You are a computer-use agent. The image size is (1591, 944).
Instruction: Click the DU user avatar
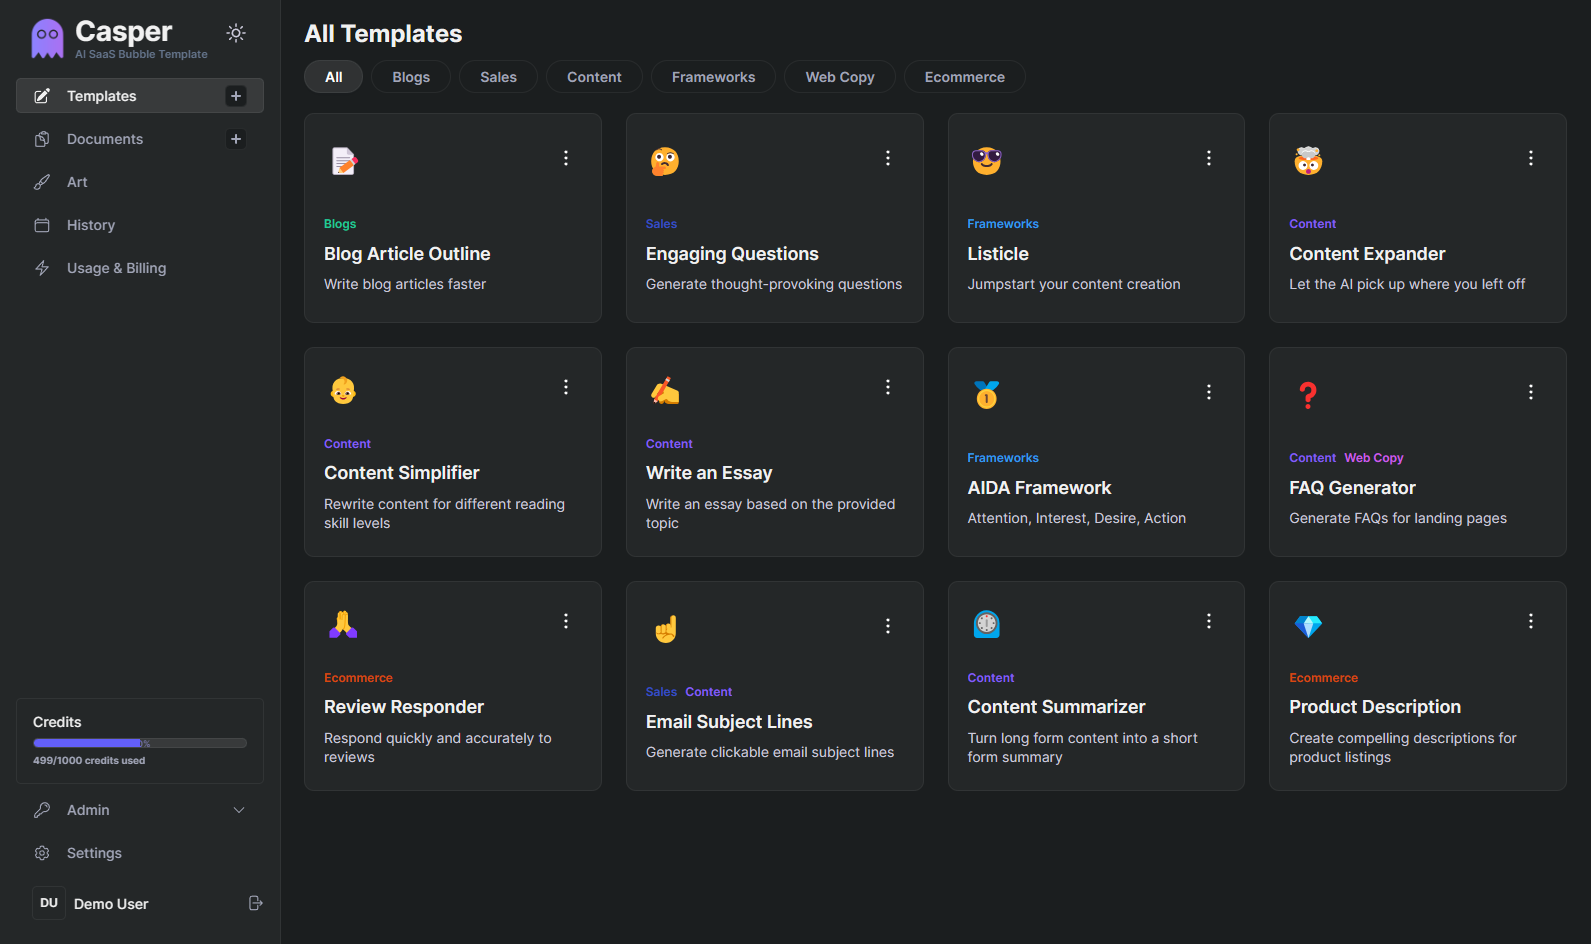click(x=49, y=903)
